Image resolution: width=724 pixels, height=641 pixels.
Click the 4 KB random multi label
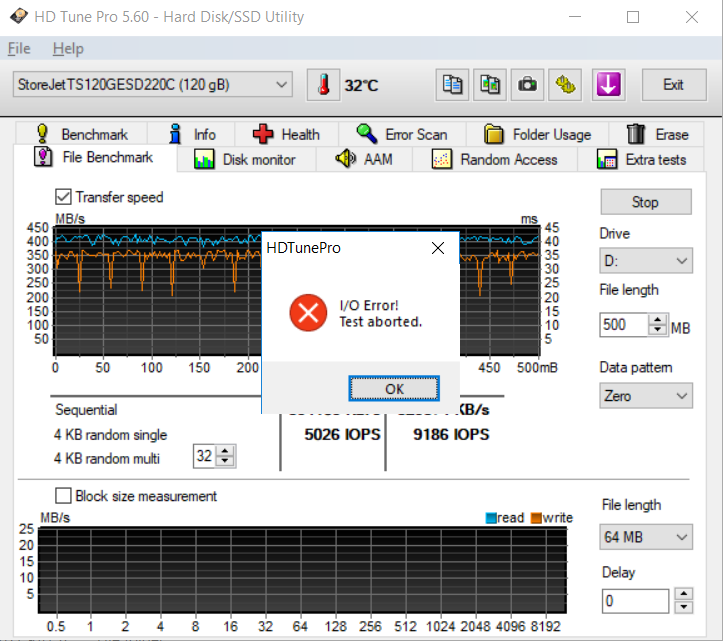[x=107, y=458]
